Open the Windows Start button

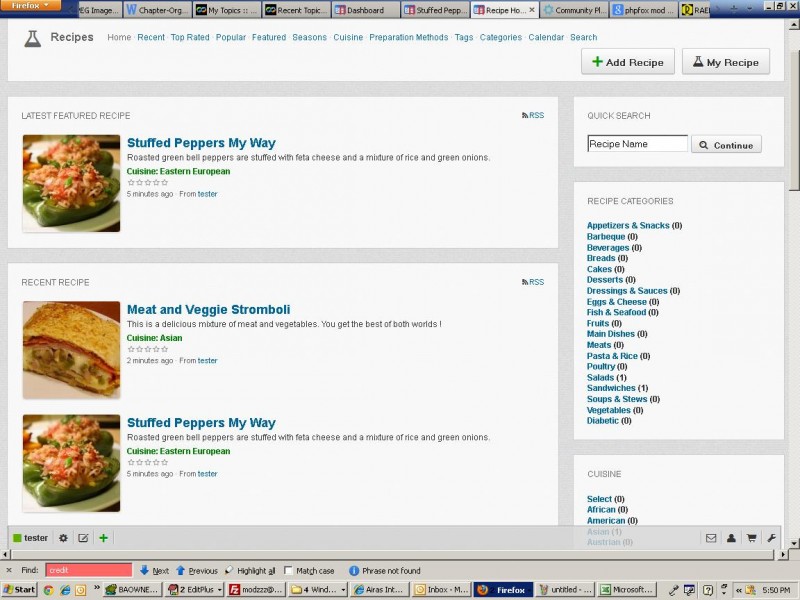[19, 590]
